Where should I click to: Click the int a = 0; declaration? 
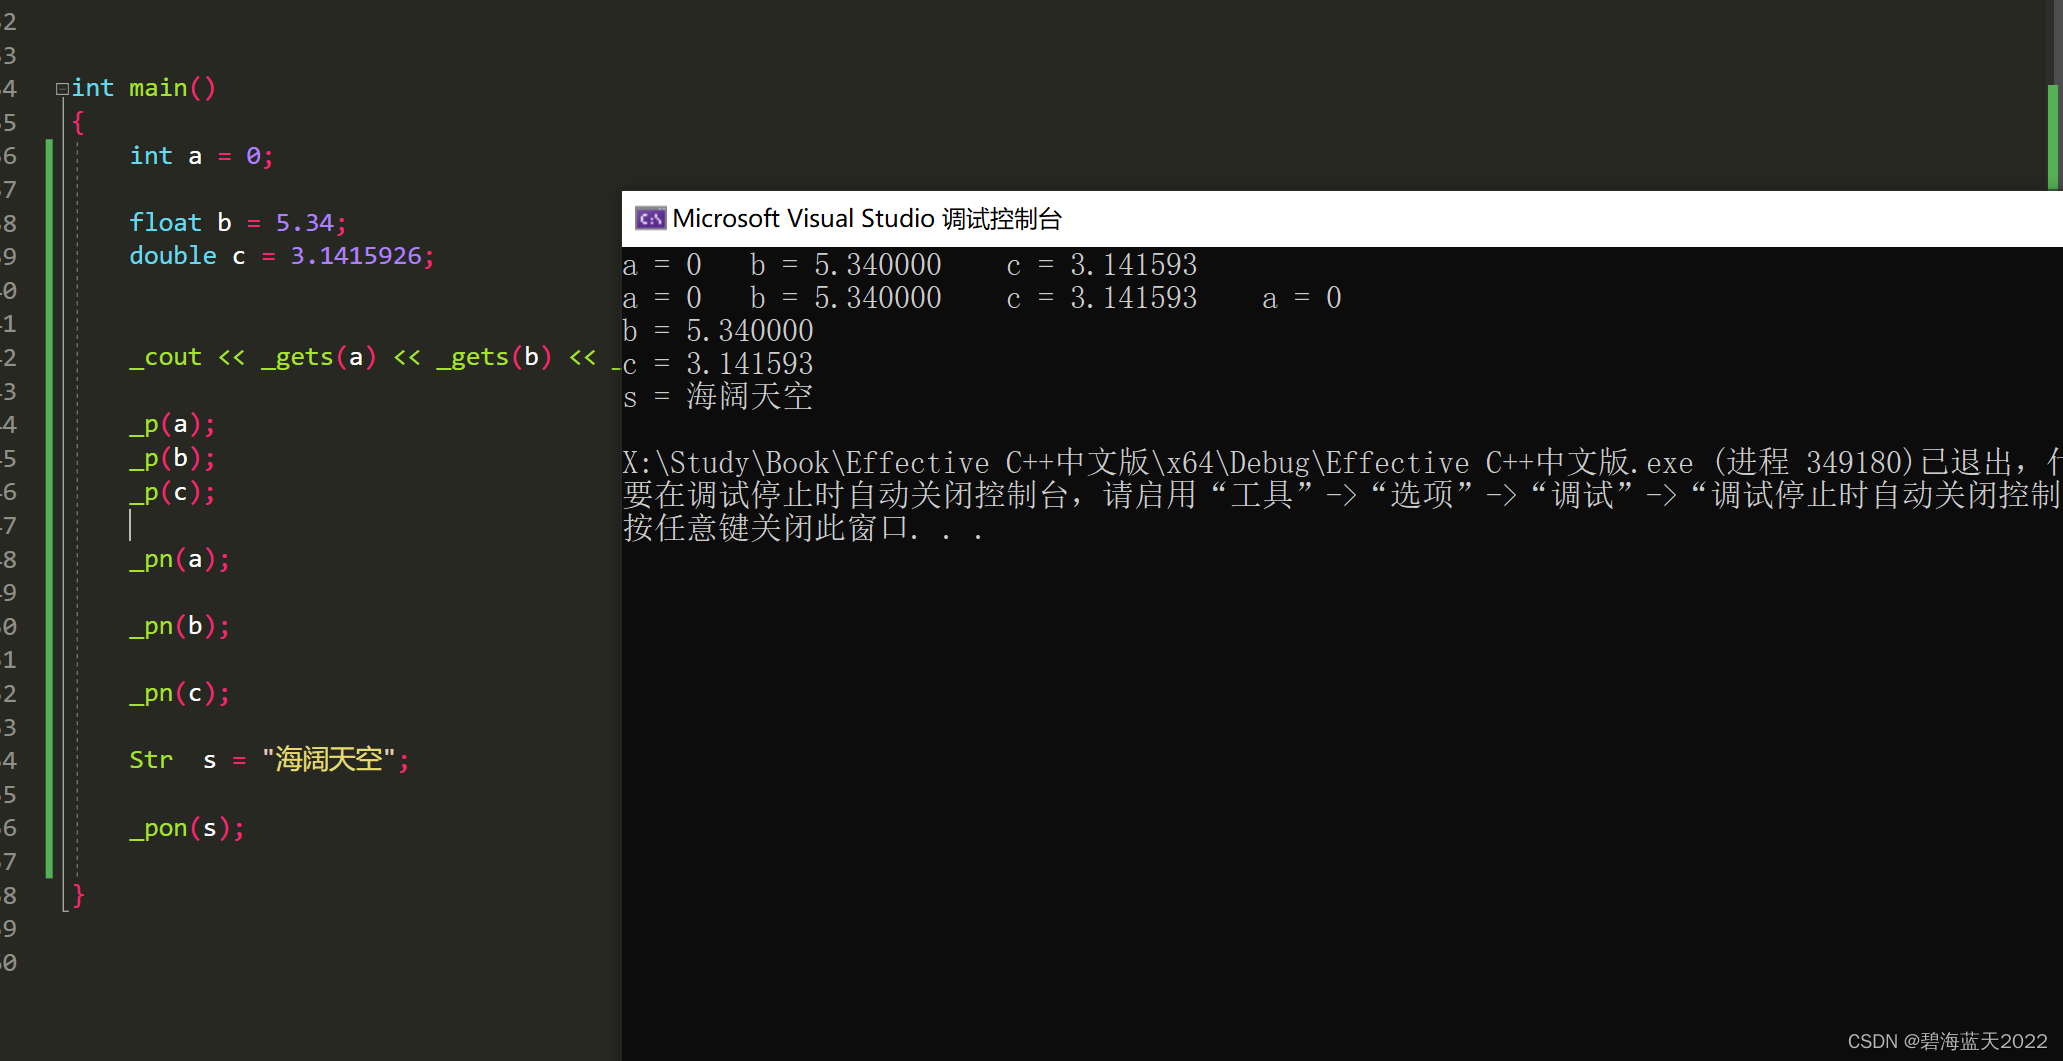(x=200, y=155)
